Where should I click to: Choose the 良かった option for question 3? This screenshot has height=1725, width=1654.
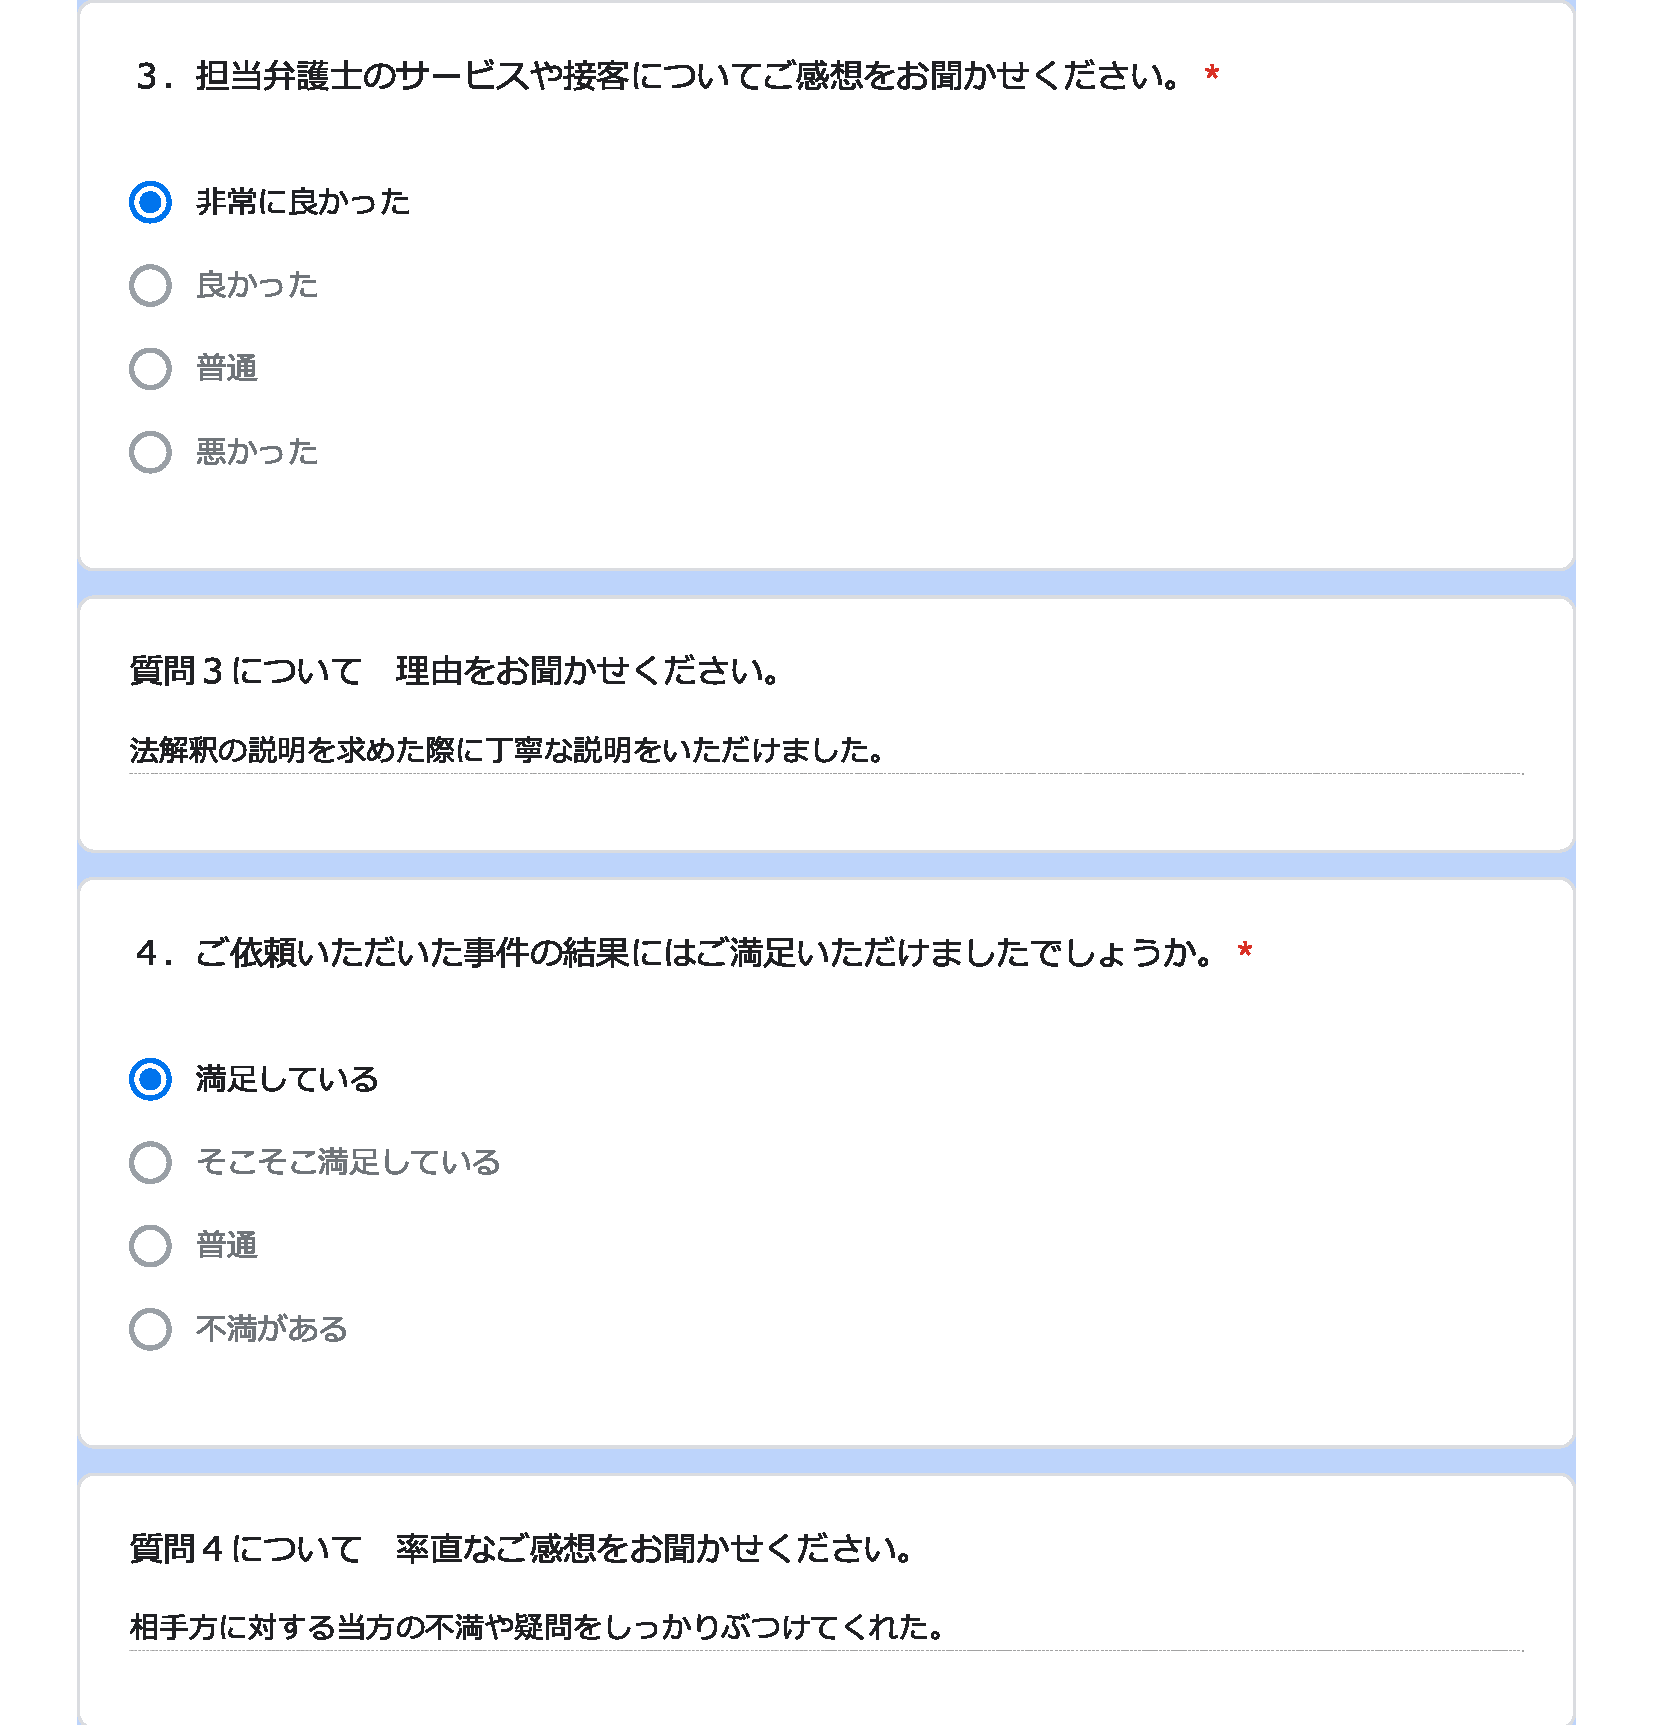(x=150, y=285)
